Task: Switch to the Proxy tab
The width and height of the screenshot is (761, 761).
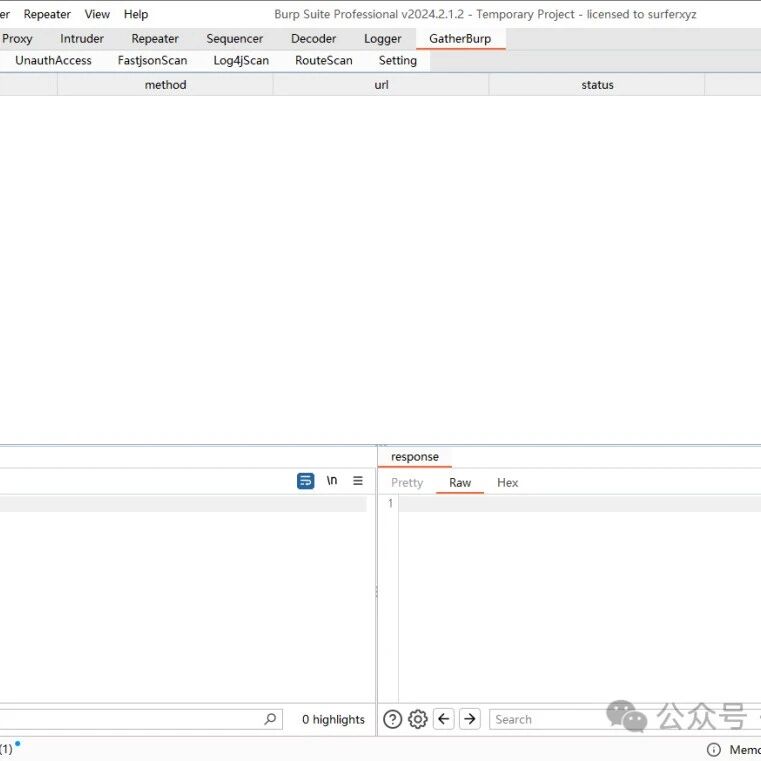Action: 17,39
